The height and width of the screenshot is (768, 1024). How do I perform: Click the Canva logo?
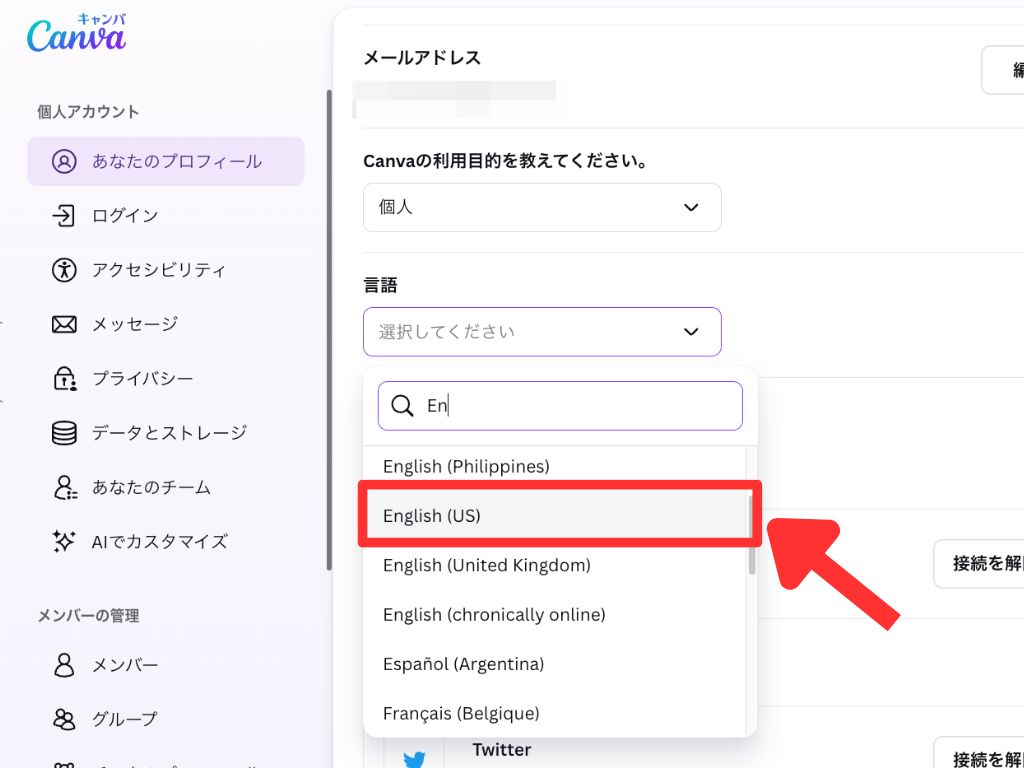[76, 35]
